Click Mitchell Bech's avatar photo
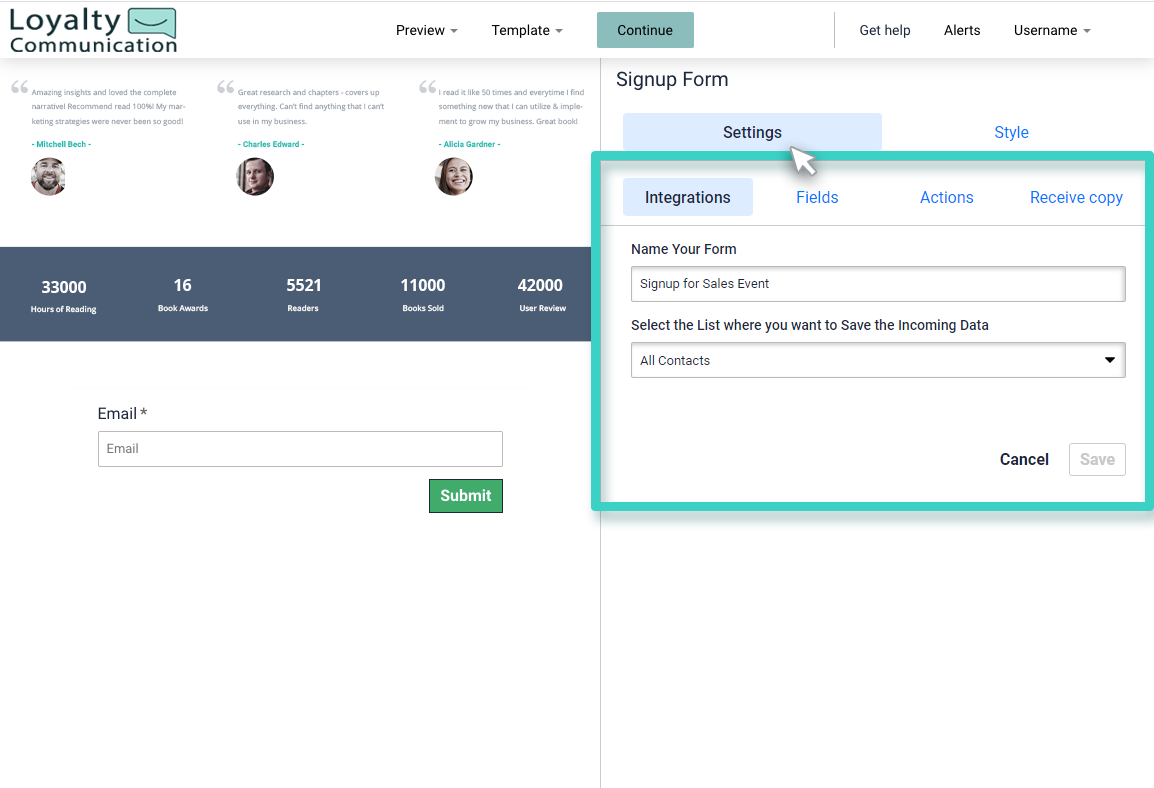The image size is (1154, 788). click(x=48, y=176)
